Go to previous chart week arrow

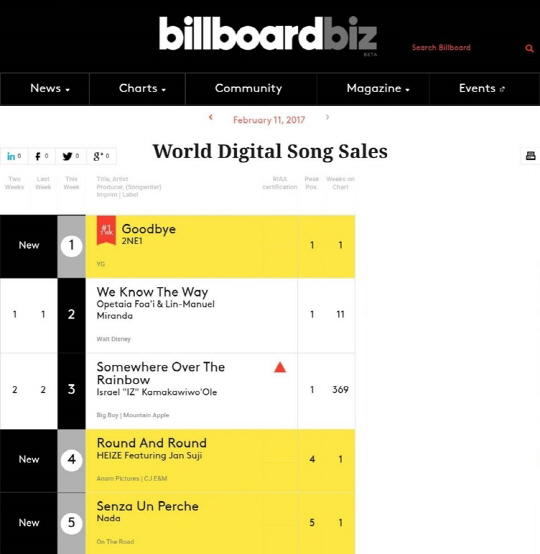tap(211, 117)
